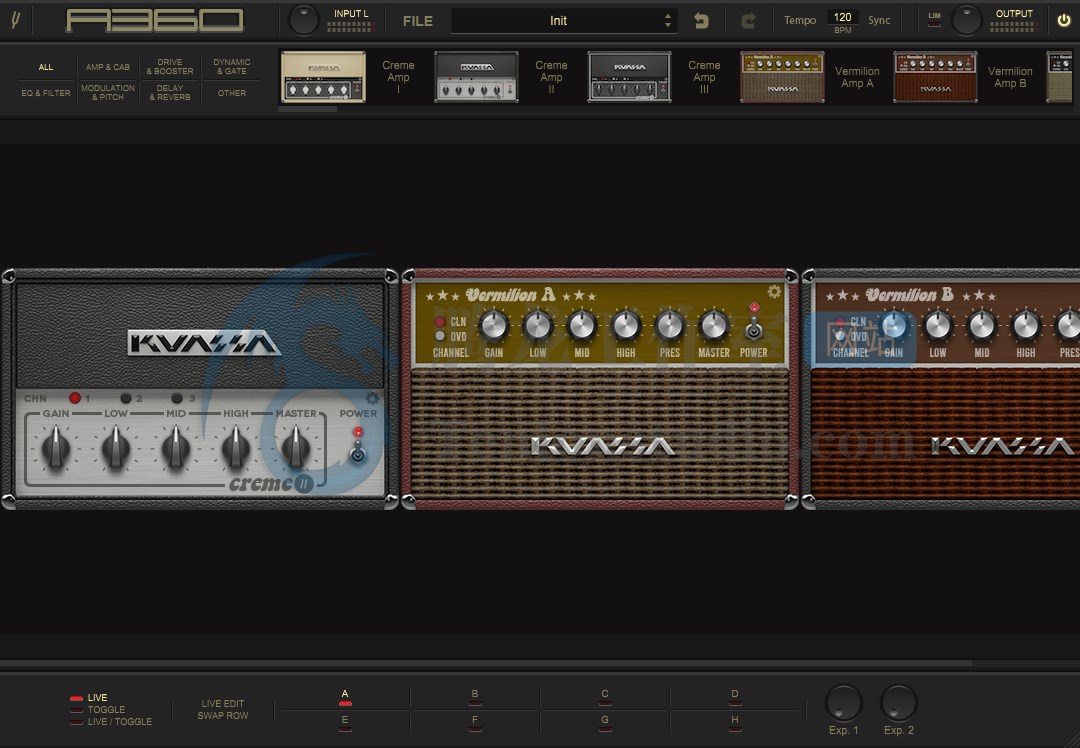
Task: Activate footswitch B
Action: (x=475, y=697)
